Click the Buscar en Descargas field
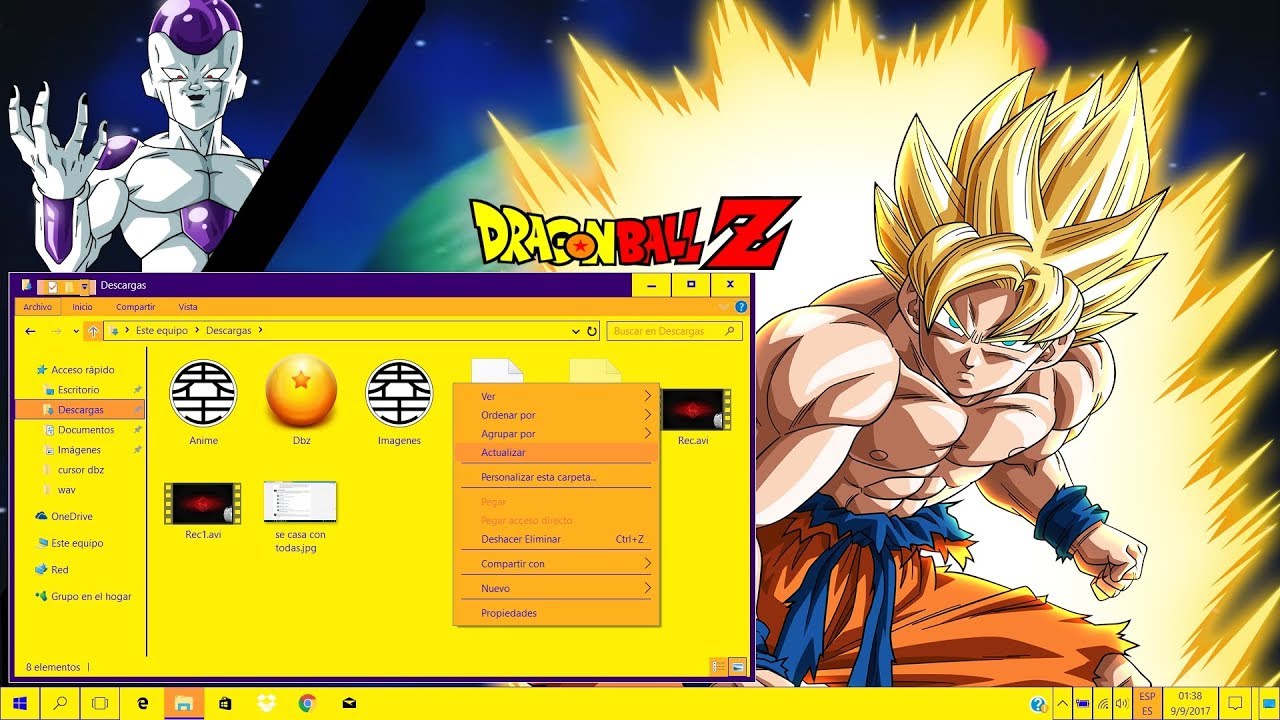The height and width of the screenshot is (720, 1280). coord(675,331)
